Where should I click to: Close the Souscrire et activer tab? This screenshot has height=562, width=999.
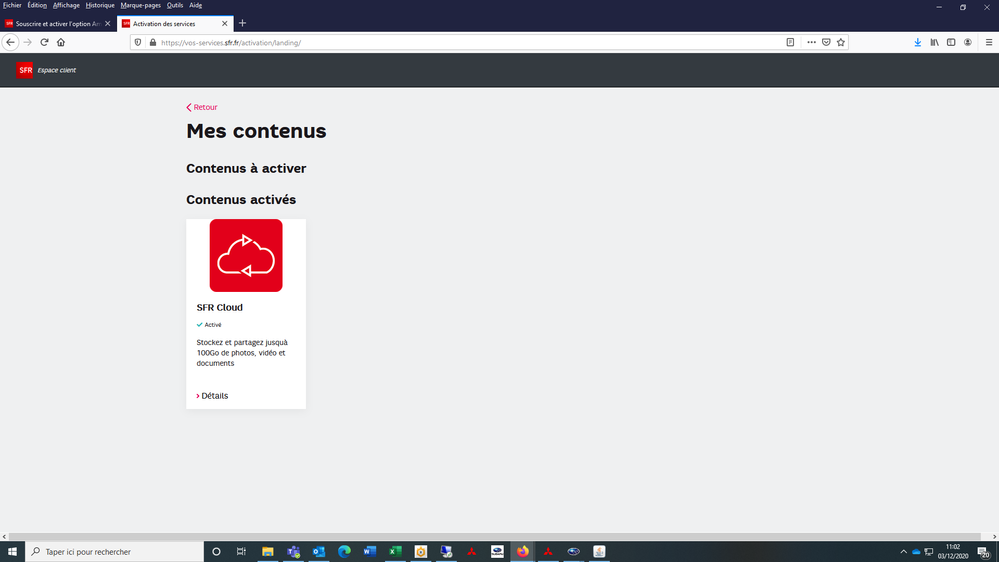(107, 24)
